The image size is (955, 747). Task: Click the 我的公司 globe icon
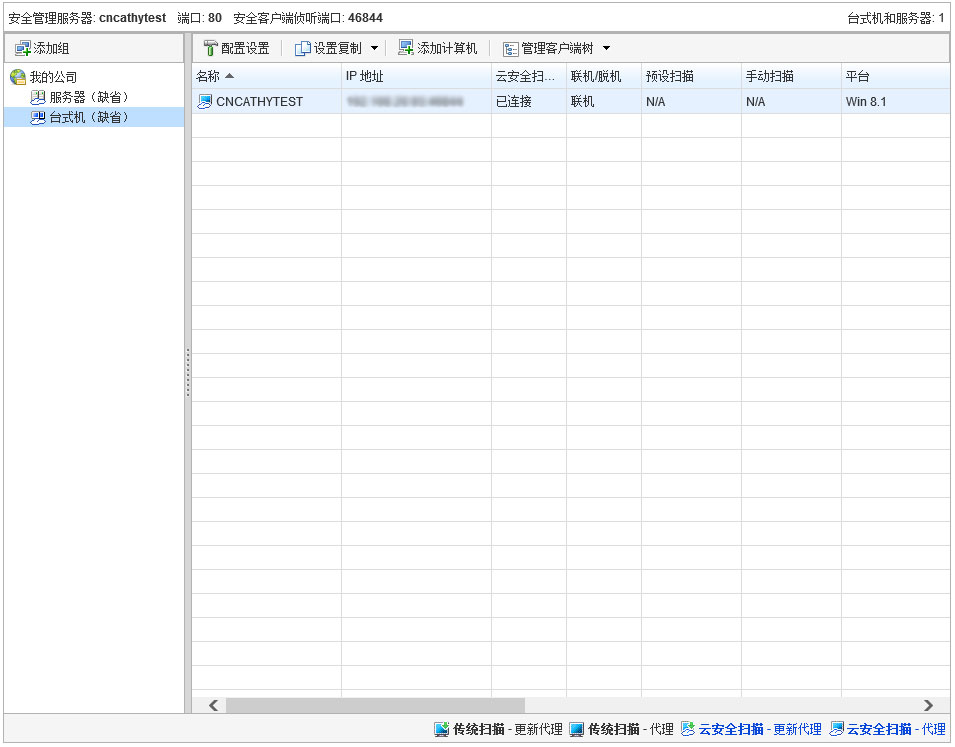(x=18, y=77)
